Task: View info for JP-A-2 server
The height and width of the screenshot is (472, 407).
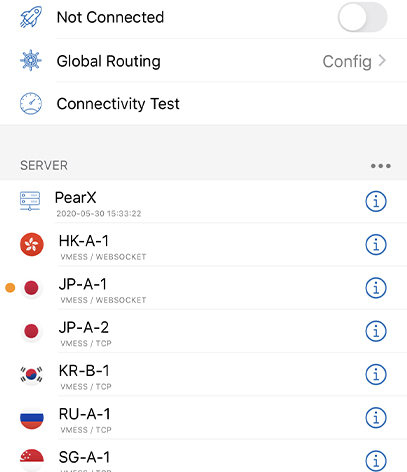Action: [x=376, y=331]
